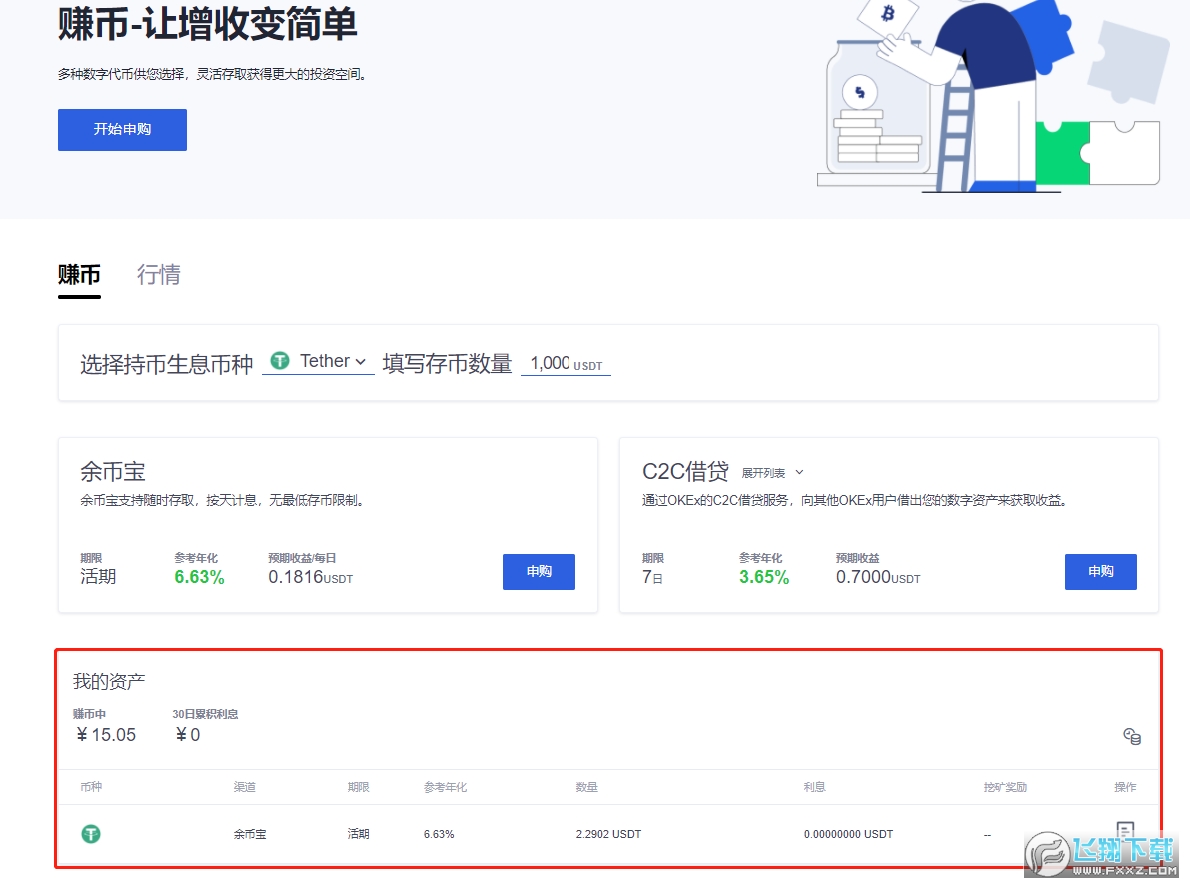Click 申购 in the C2C借贷 card
The width and height of the screenshot is (1190, 890).
(1100, 572)
